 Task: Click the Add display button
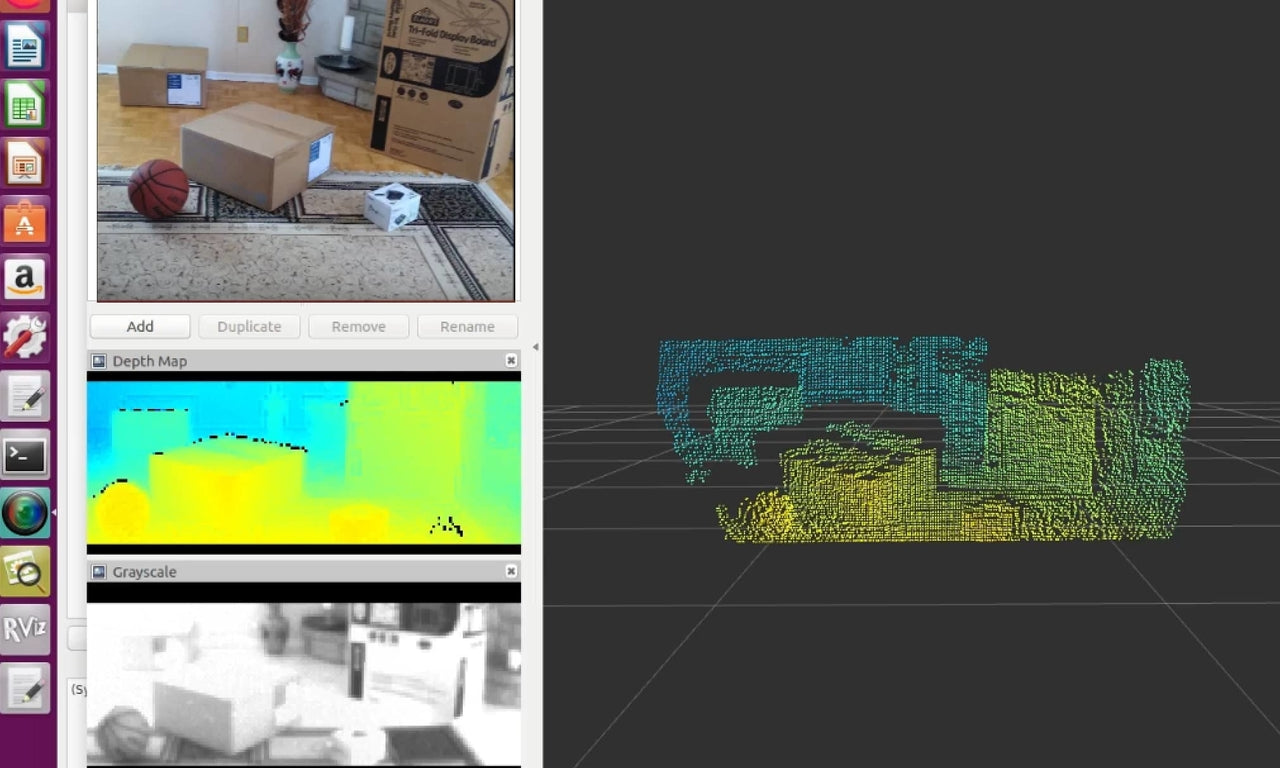click(139, 326)
